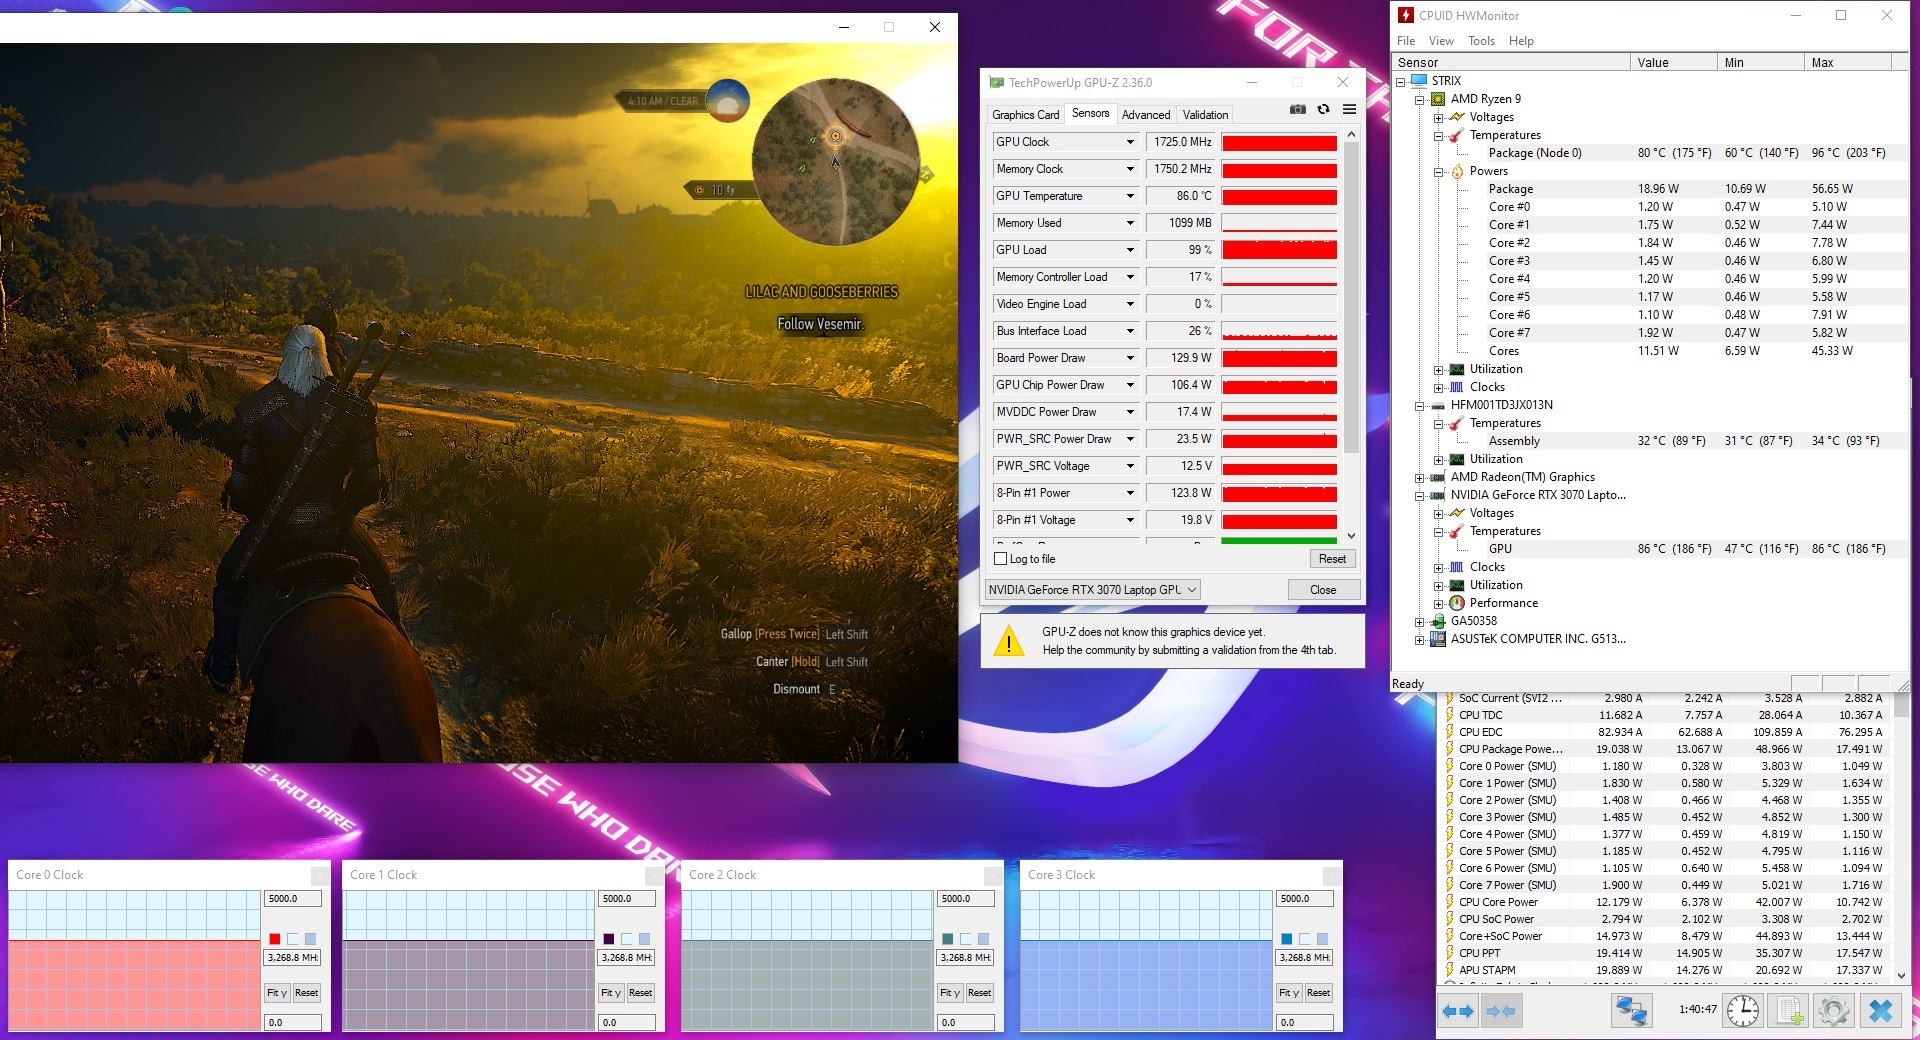
Task: Close the Core 0 Clock graph window
Action: pos(320,875)
